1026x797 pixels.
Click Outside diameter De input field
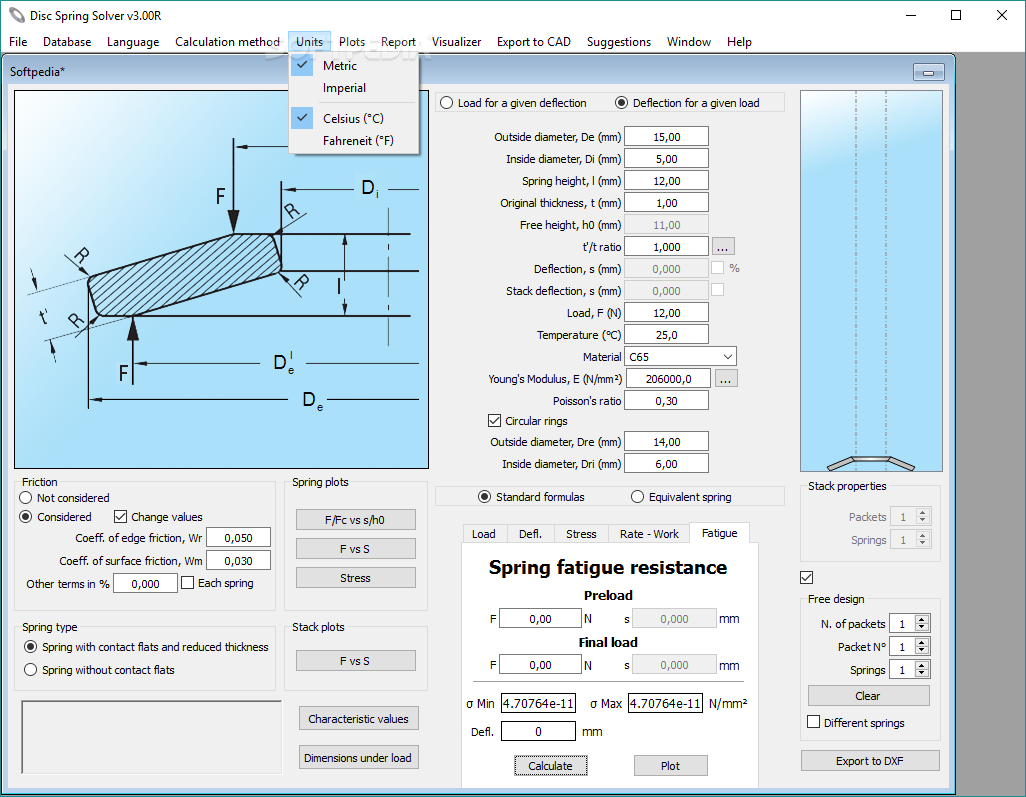[x=666, y=137]
